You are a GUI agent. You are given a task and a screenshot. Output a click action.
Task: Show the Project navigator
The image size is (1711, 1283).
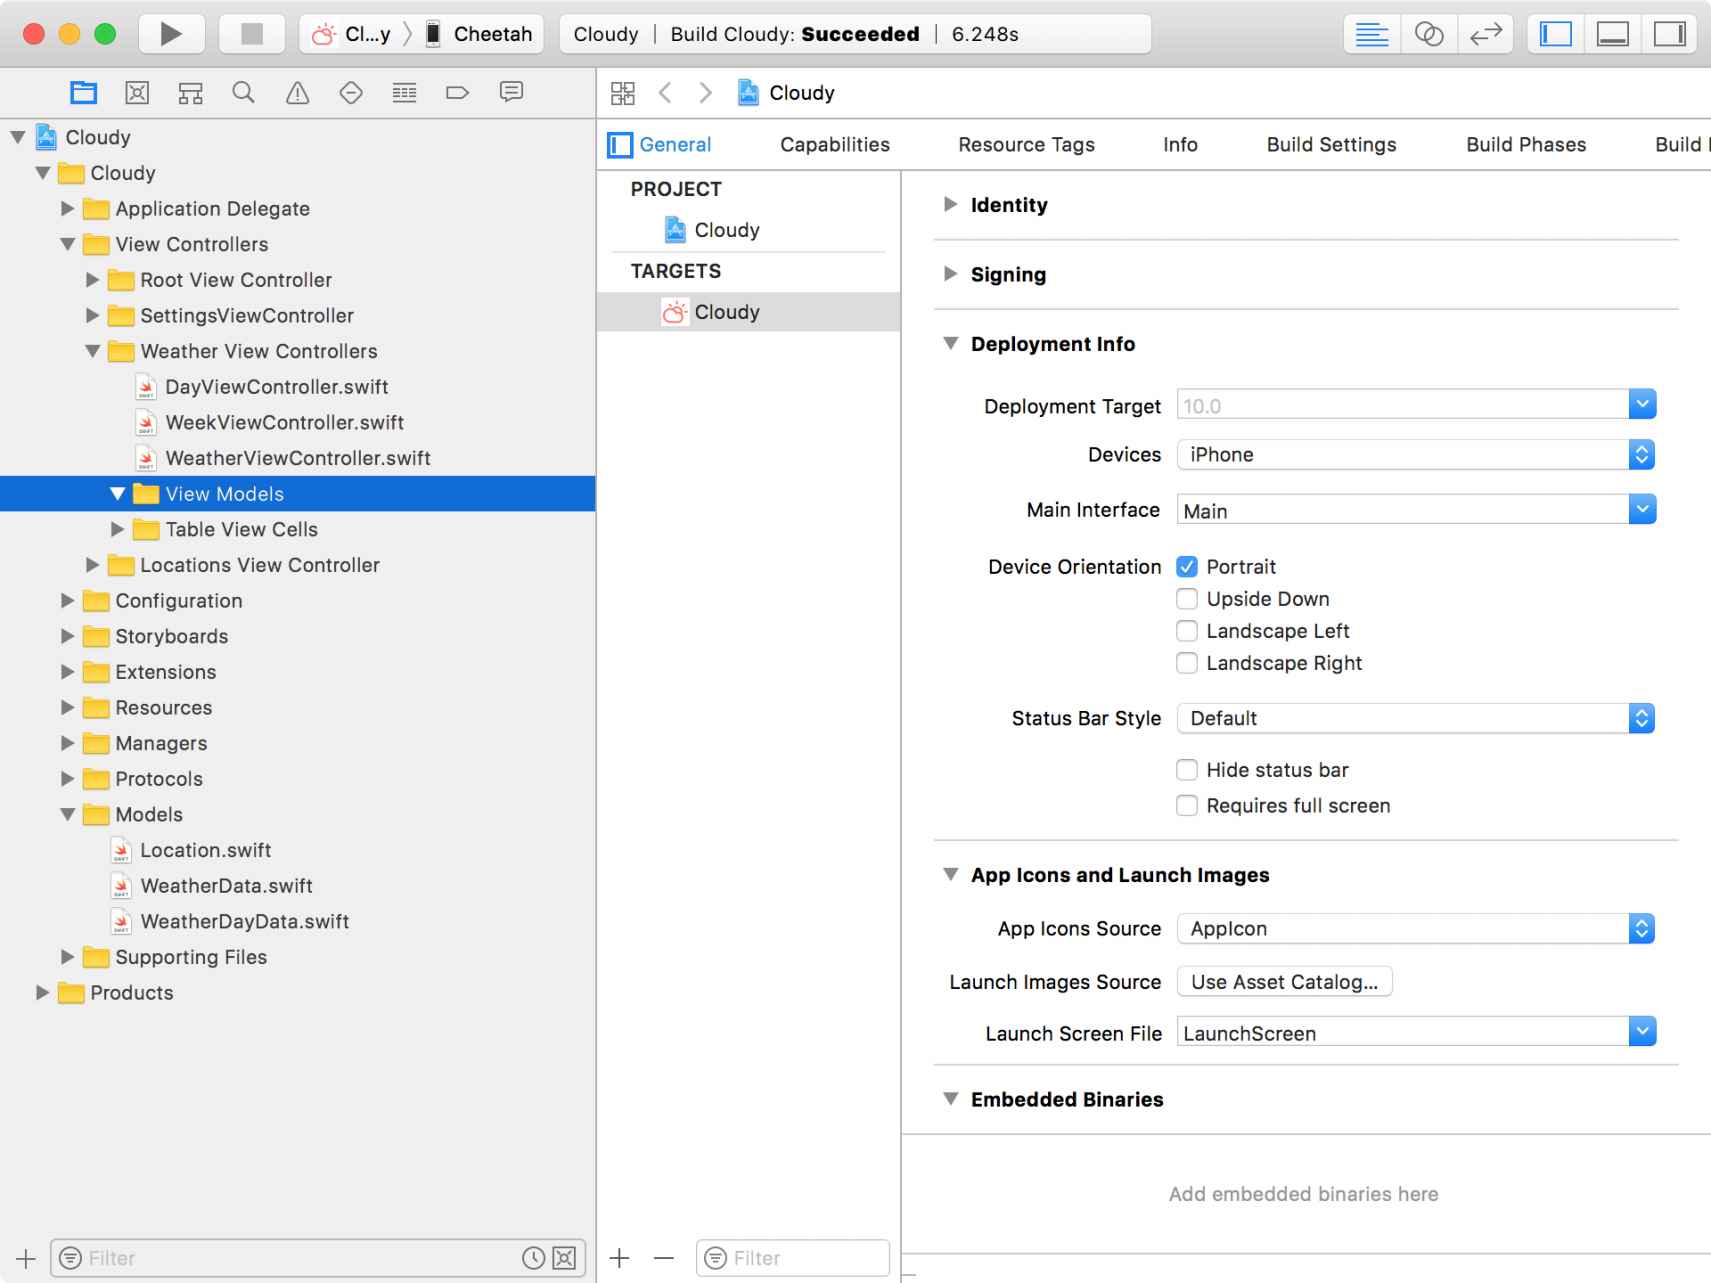(x=84, y=93)
